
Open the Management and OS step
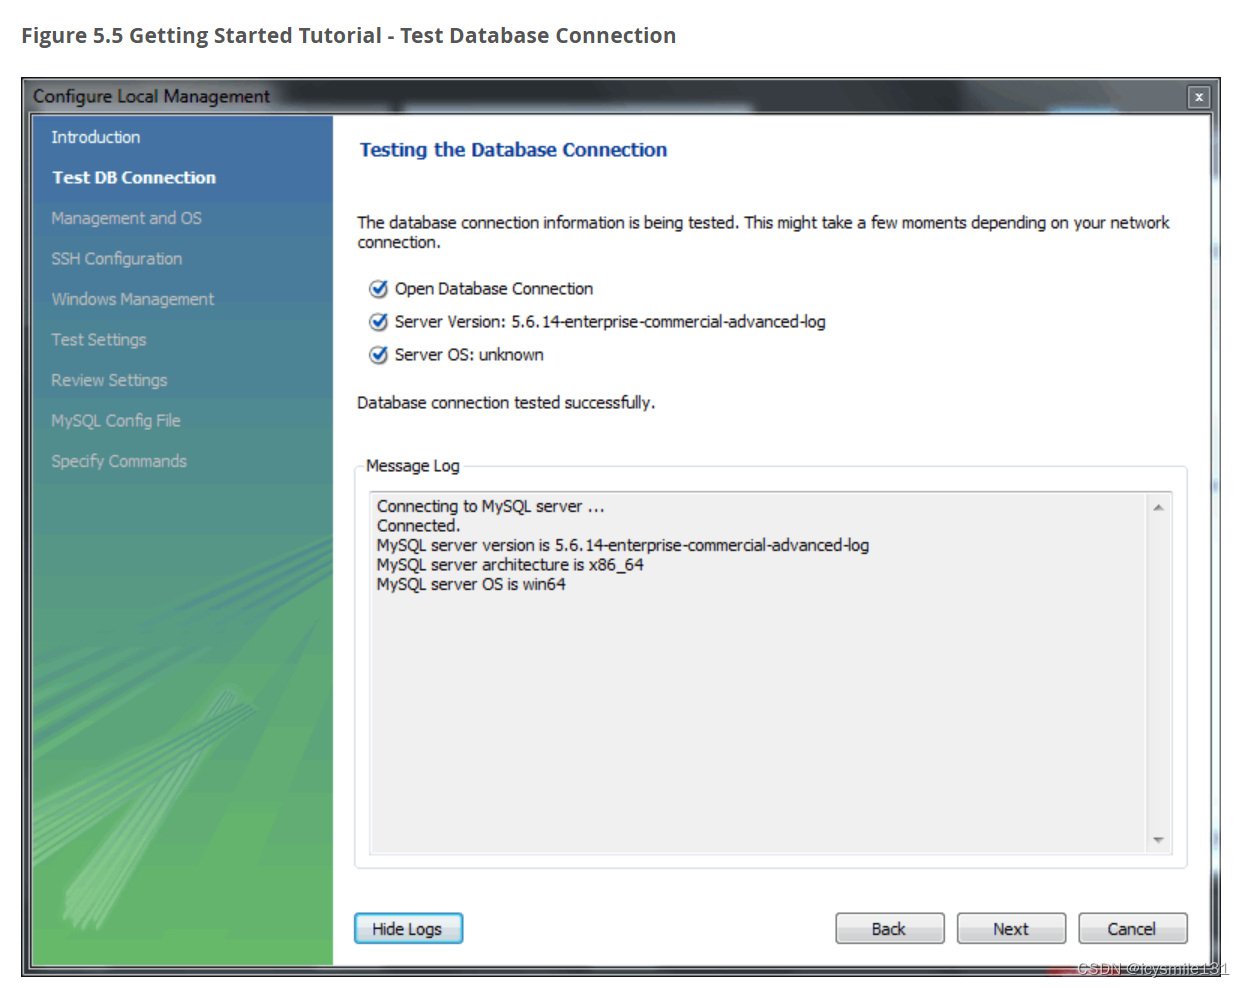pos(126,218)
